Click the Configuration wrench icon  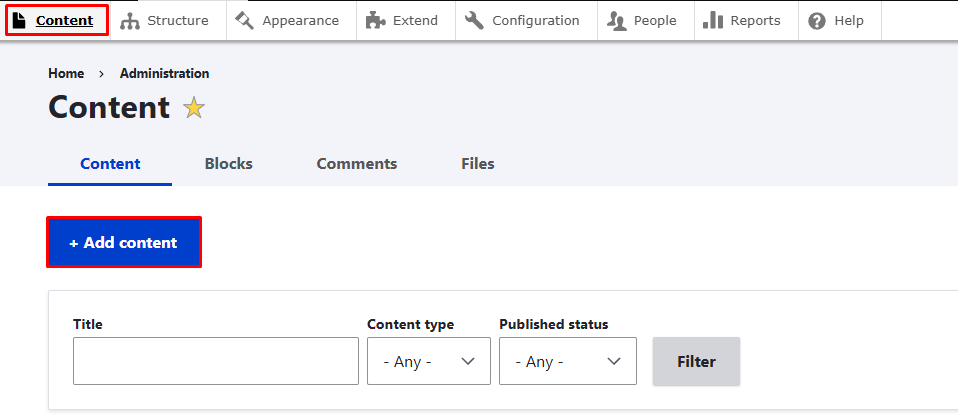point(474,21)
